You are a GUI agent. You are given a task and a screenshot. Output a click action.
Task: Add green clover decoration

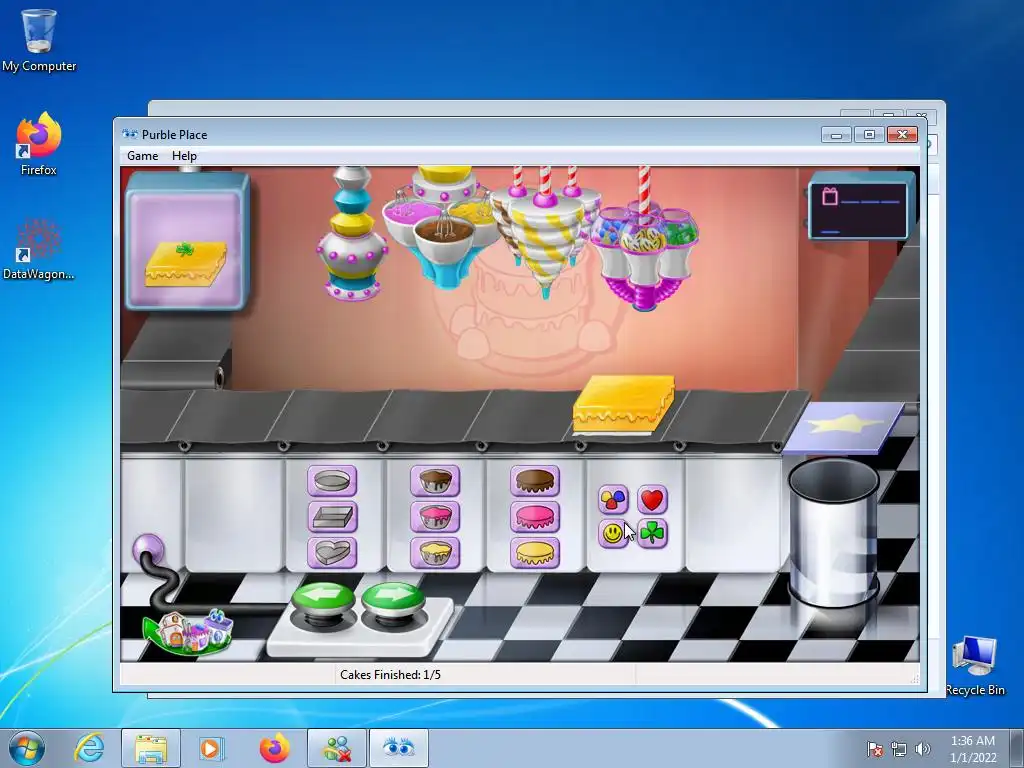652,534
